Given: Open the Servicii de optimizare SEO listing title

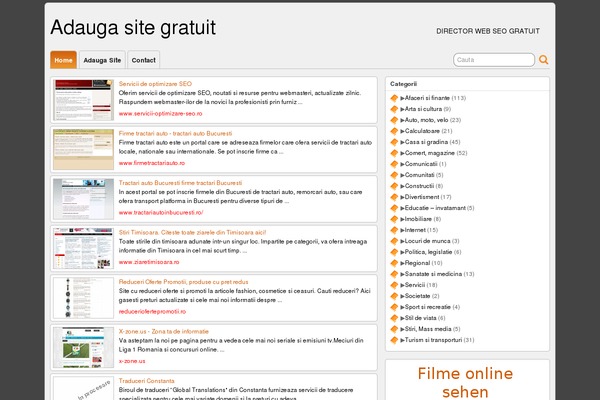Looking at the screenshot, I should [x=155, y=84].
